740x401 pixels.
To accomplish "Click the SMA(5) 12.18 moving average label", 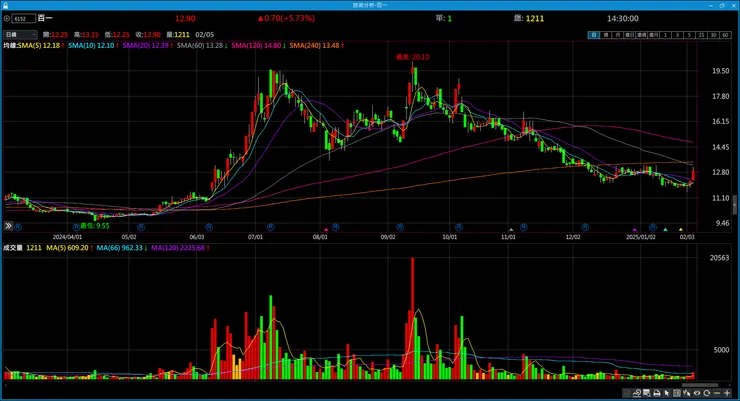I will click(x=41, y=45).
